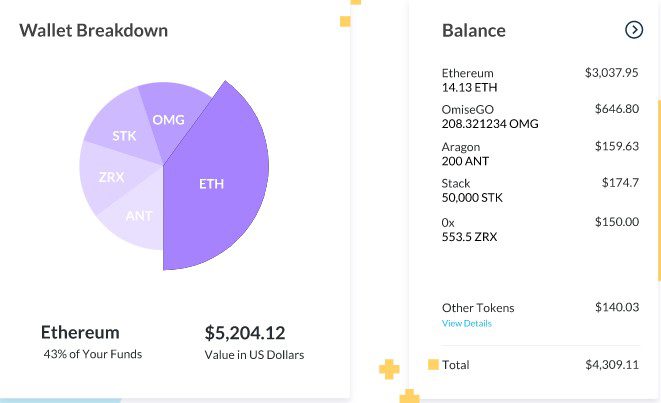This screenshot has height=403, width=661.
Task: Click the yellow square beside Total
Action: [x=433, y=365]
